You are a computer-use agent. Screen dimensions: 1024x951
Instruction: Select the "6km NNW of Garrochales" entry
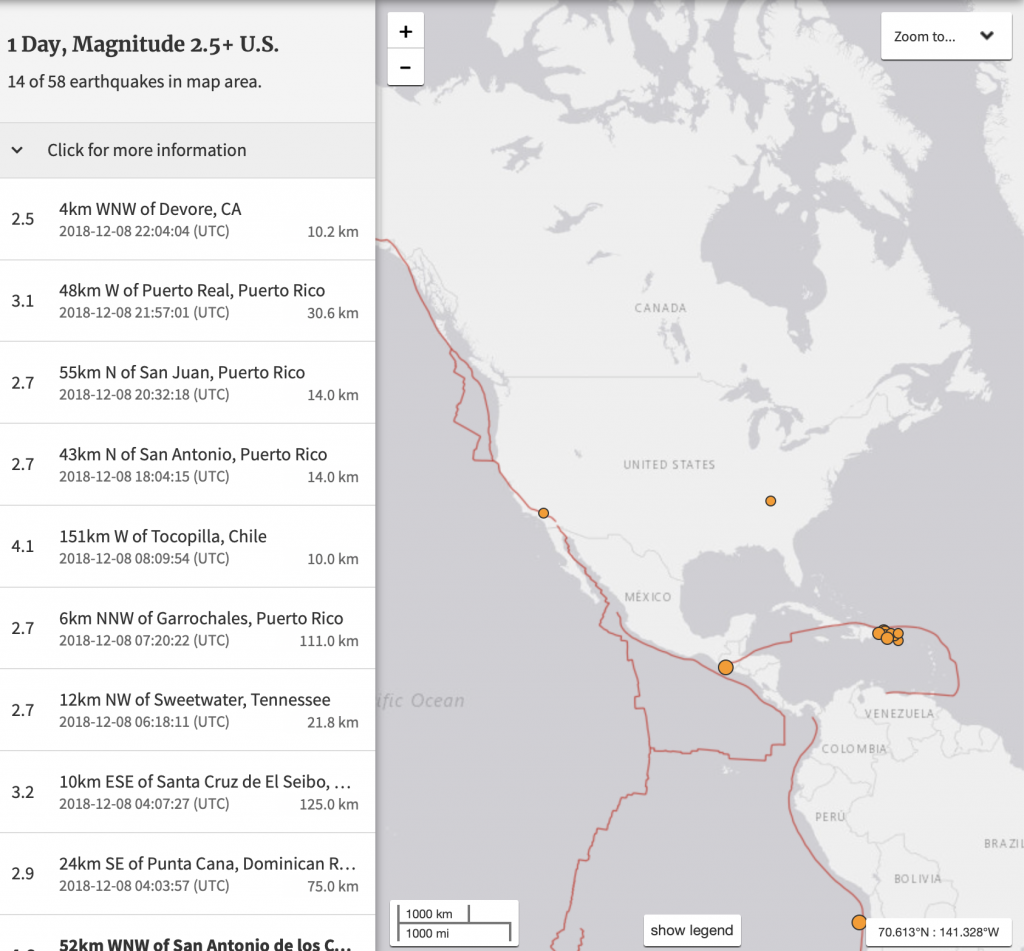click(187, 628)
